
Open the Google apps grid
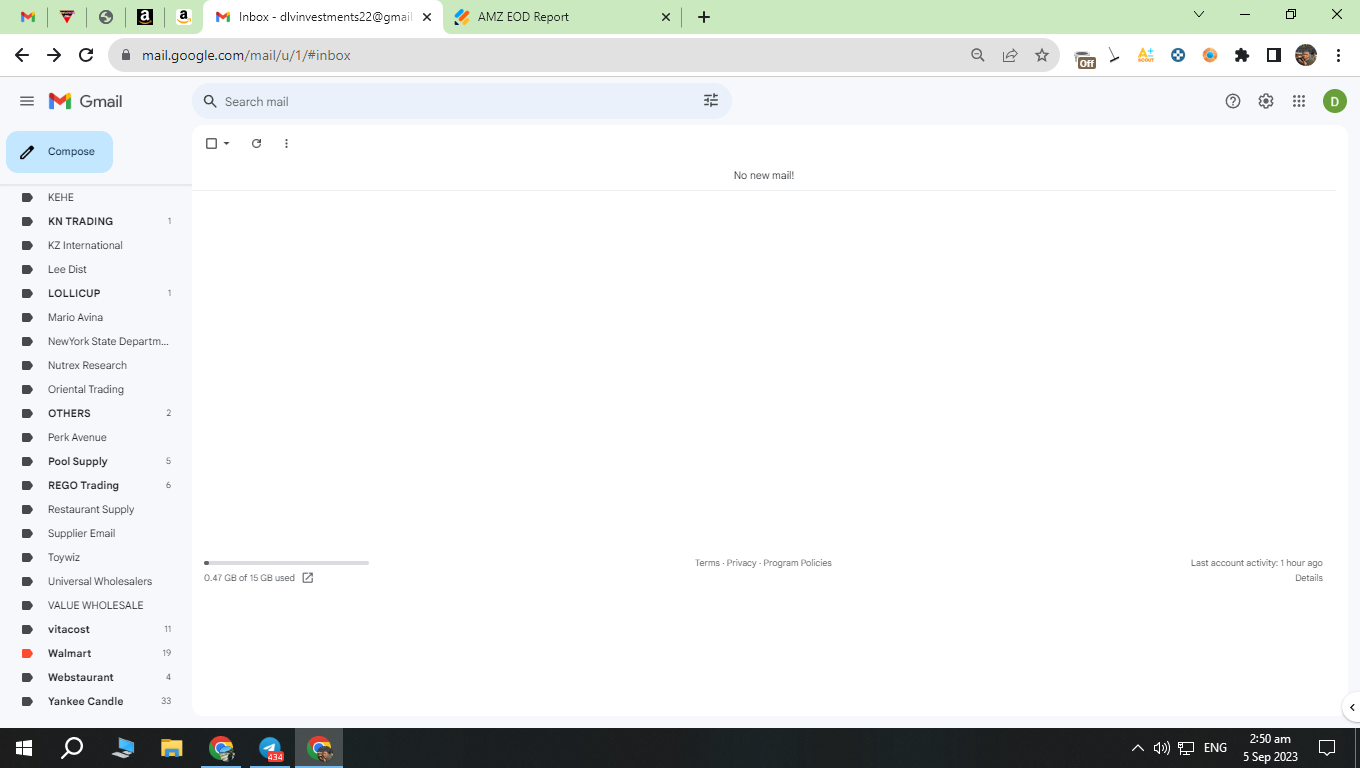(x=1299, y=101)
